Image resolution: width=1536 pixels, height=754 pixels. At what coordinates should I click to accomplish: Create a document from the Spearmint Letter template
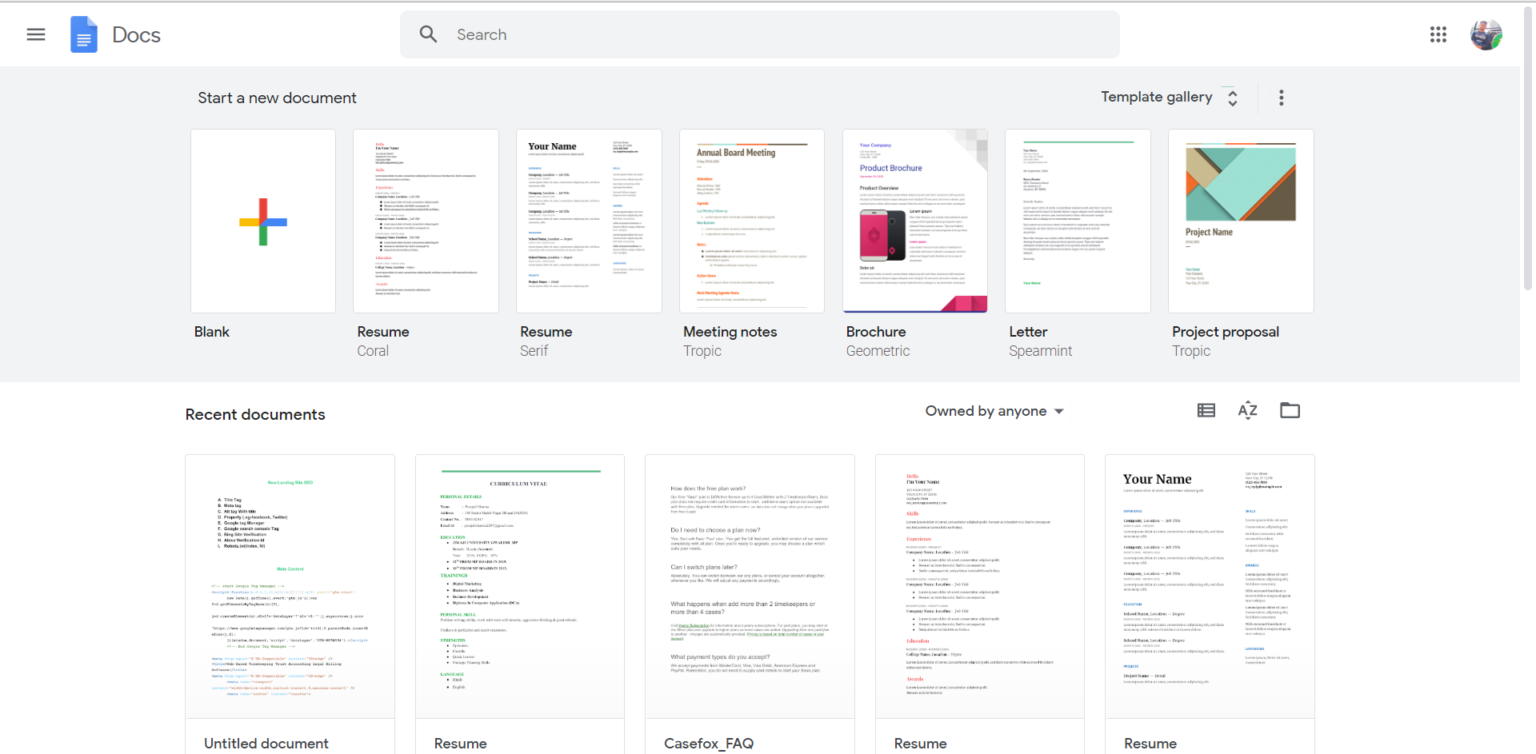click(x=1077, y=220)
